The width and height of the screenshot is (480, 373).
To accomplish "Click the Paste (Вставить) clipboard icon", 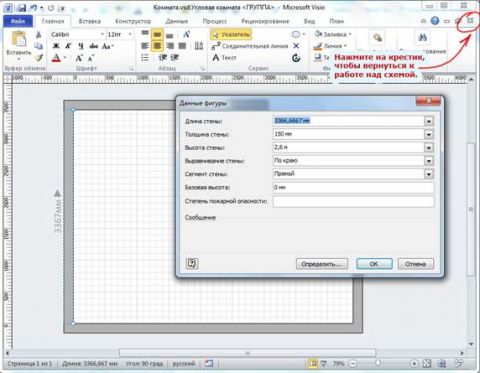I will pyautogui.click(x=19, y=39).
